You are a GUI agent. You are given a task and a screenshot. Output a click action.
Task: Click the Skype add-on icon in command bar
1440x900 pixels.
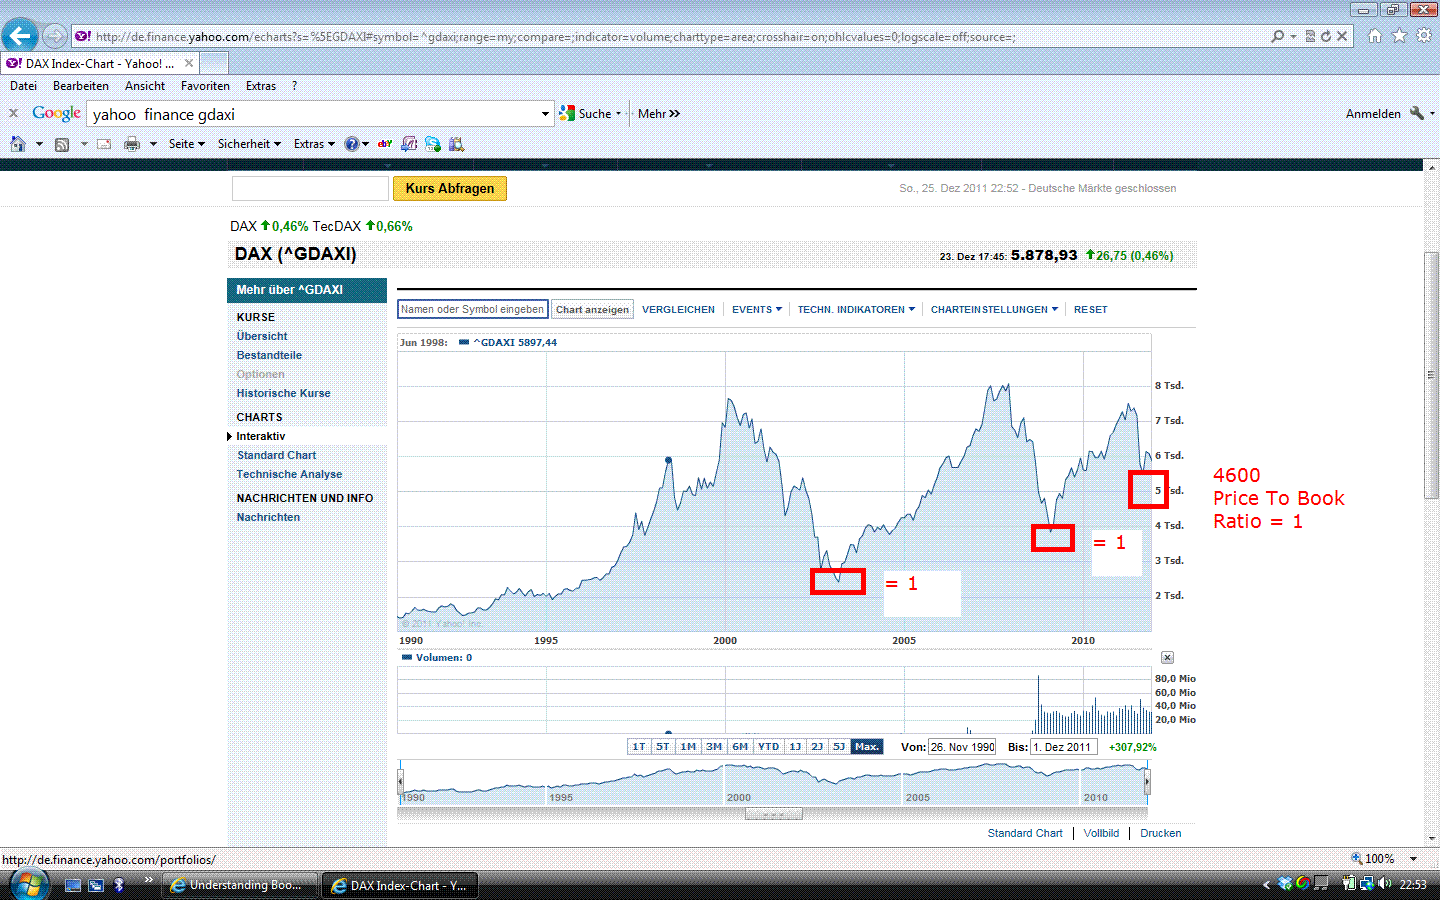433,144
